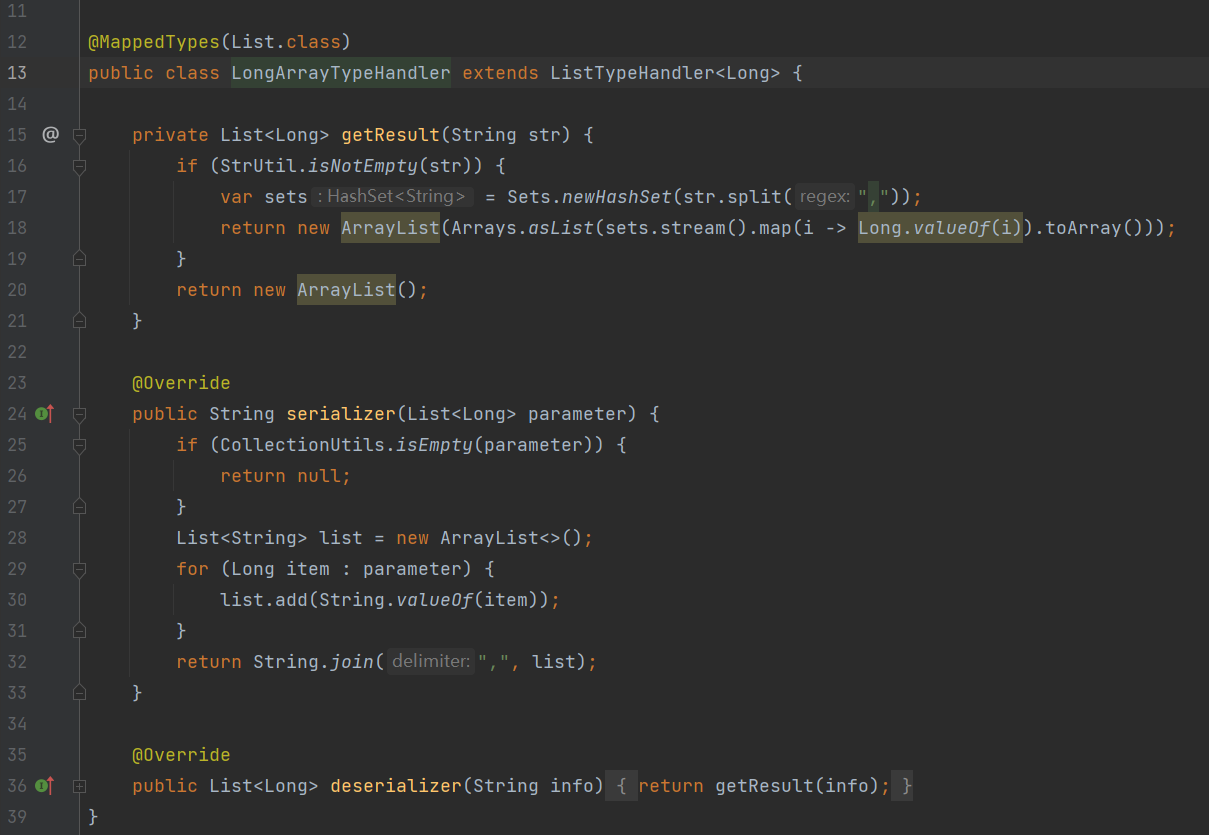This screenshot has width=1209, height=835.
Task: Click the override gutter icon beside deserializer
Action: pyautogui.click(x=44, y=786)
